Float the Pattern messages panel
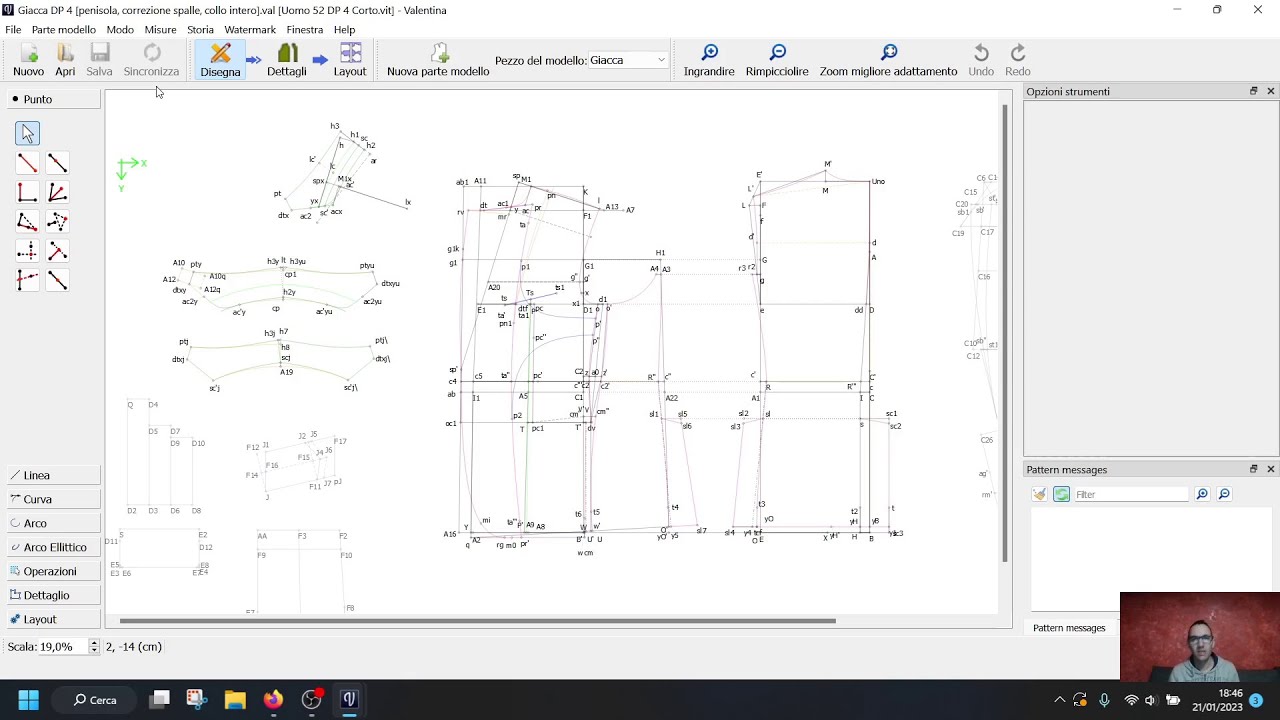 click(1253, 469)
